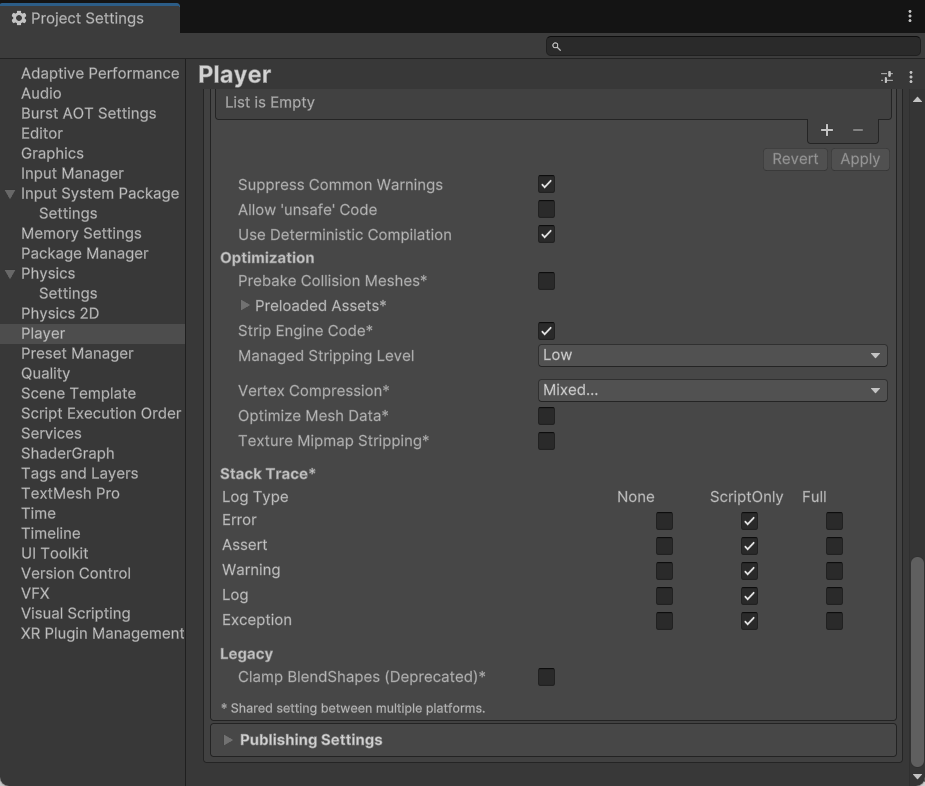
Task: Add a list entry with plus icon
Action: pos(826,130)
